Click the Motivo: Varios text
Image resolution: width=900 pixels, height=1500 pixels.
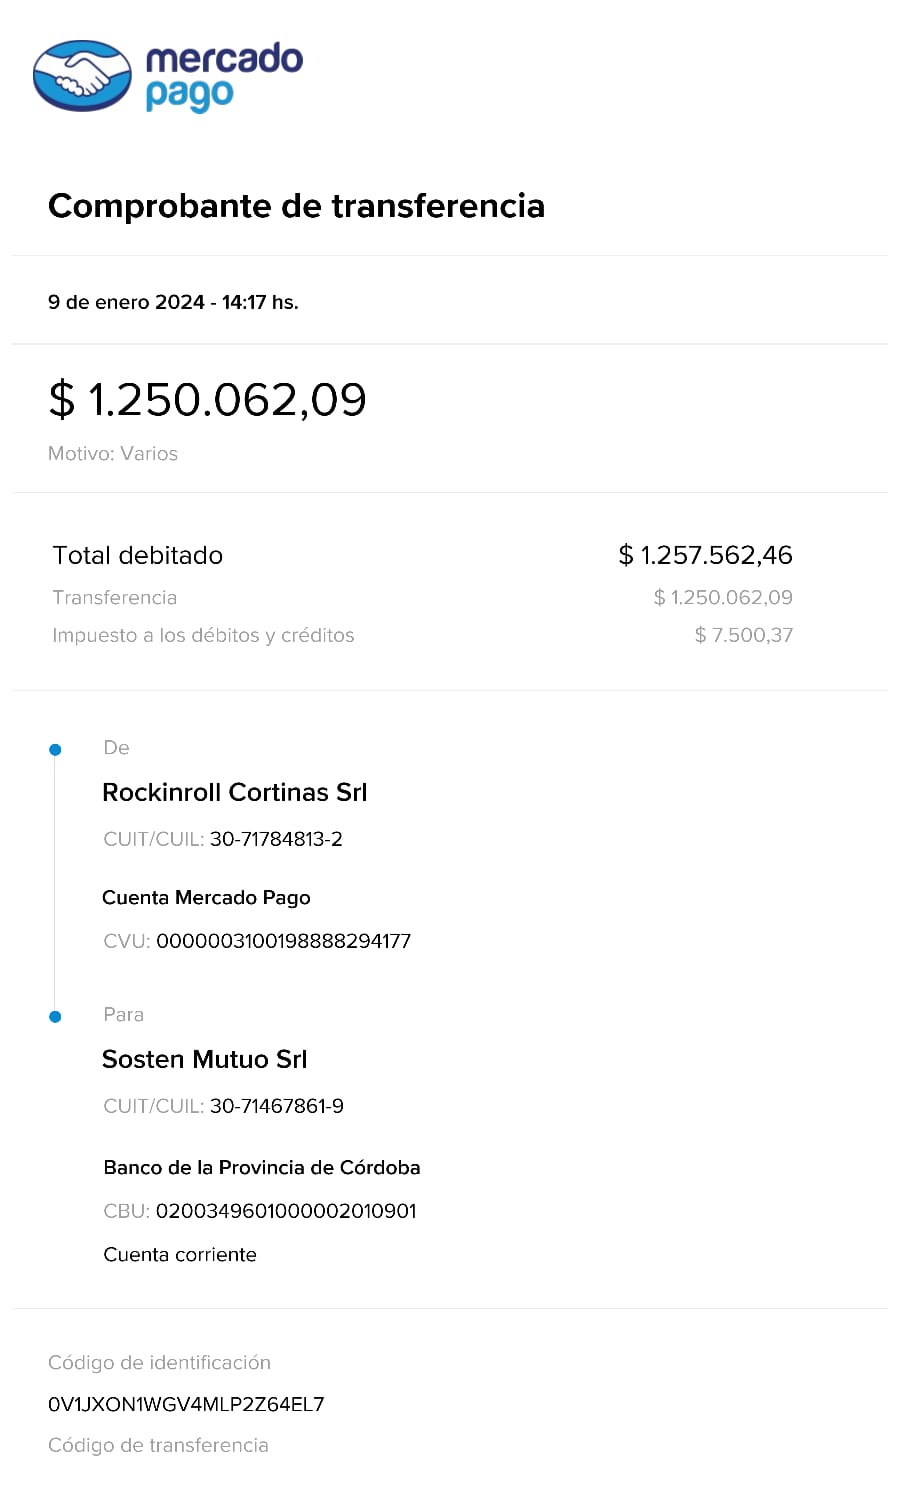[113, 454]
